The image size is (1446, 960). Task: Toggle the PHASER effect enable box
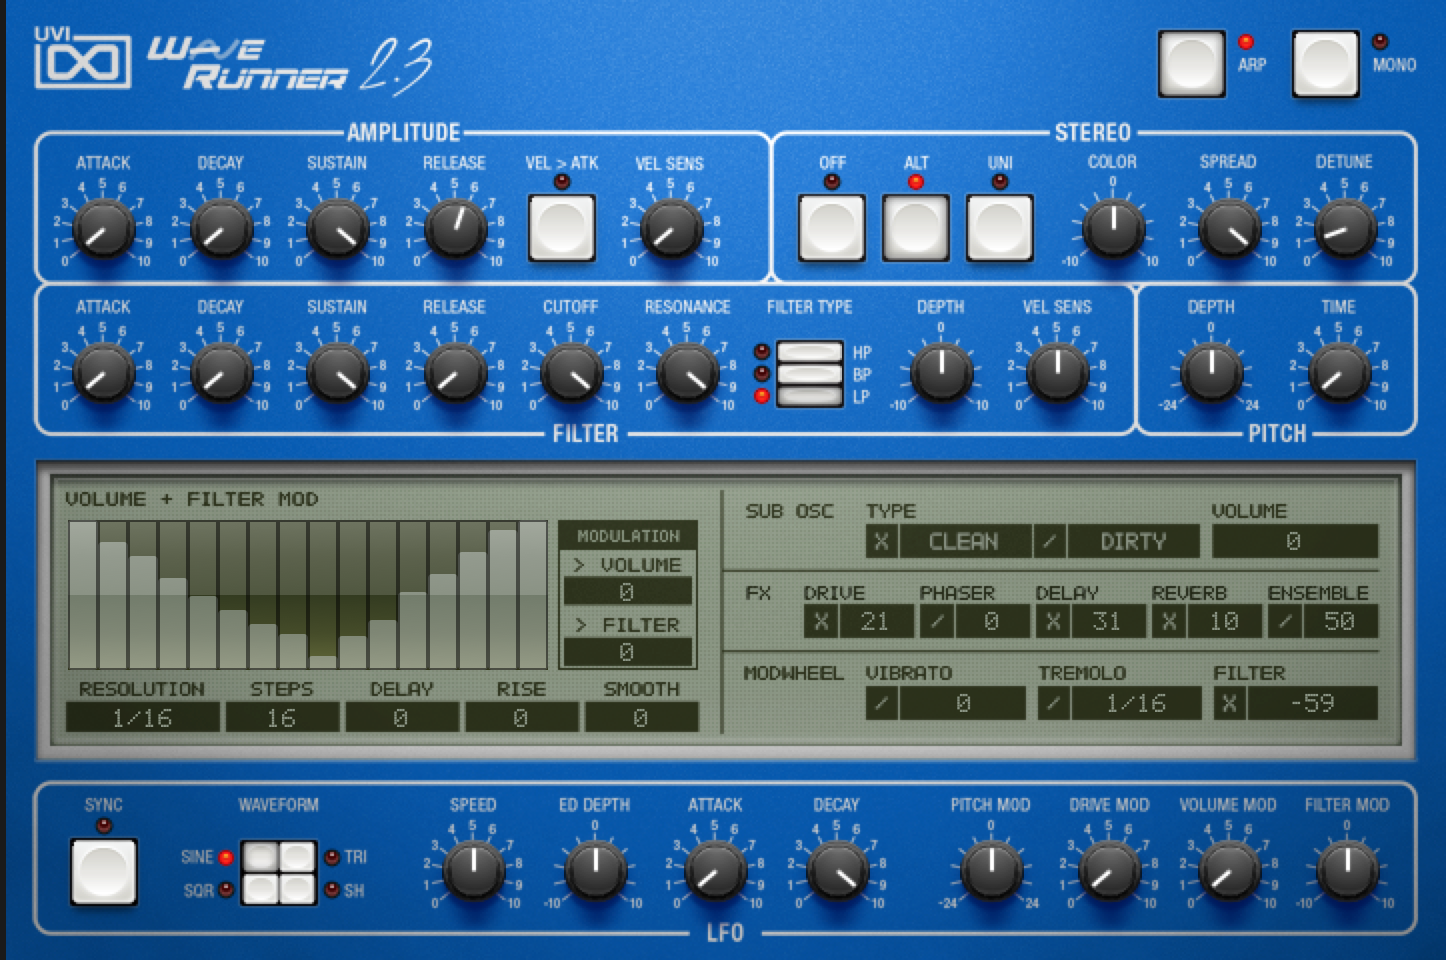click(x=937, y=621)
